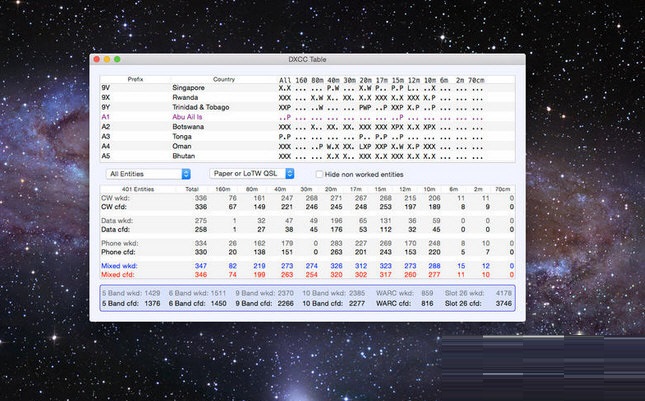Click the CW wkd row label
The width and height of the screenshot is (645, 401).
click(115, 198)
